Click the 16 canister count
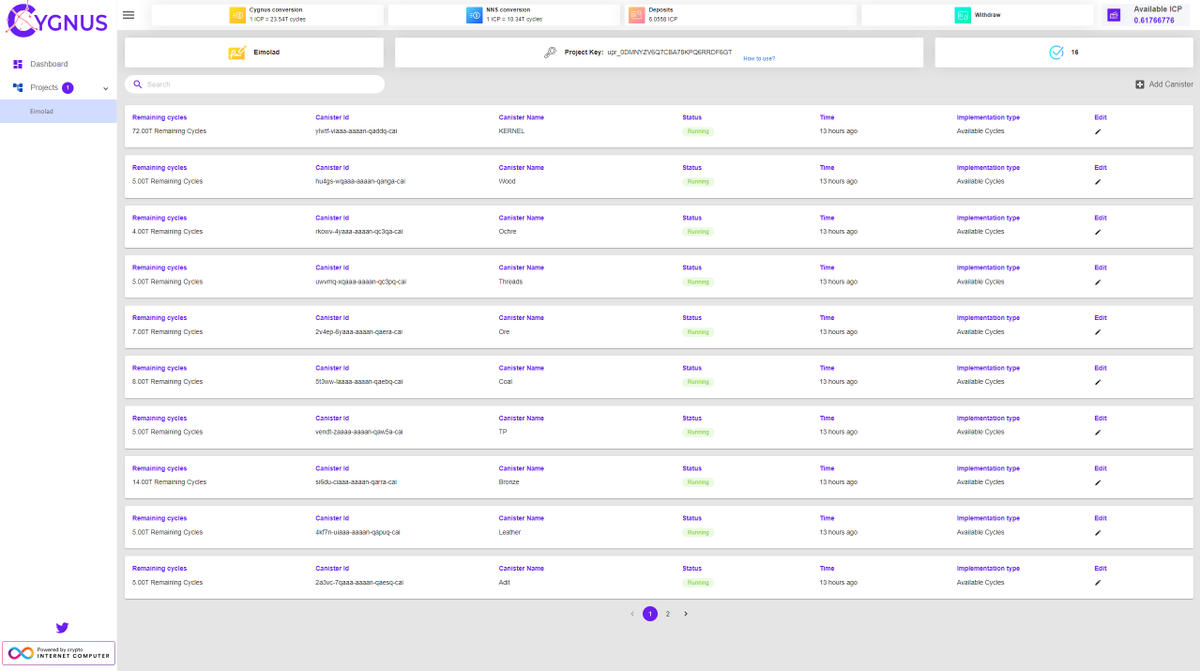Screen dimensions: 1200x671 (x=1074, y=52)
